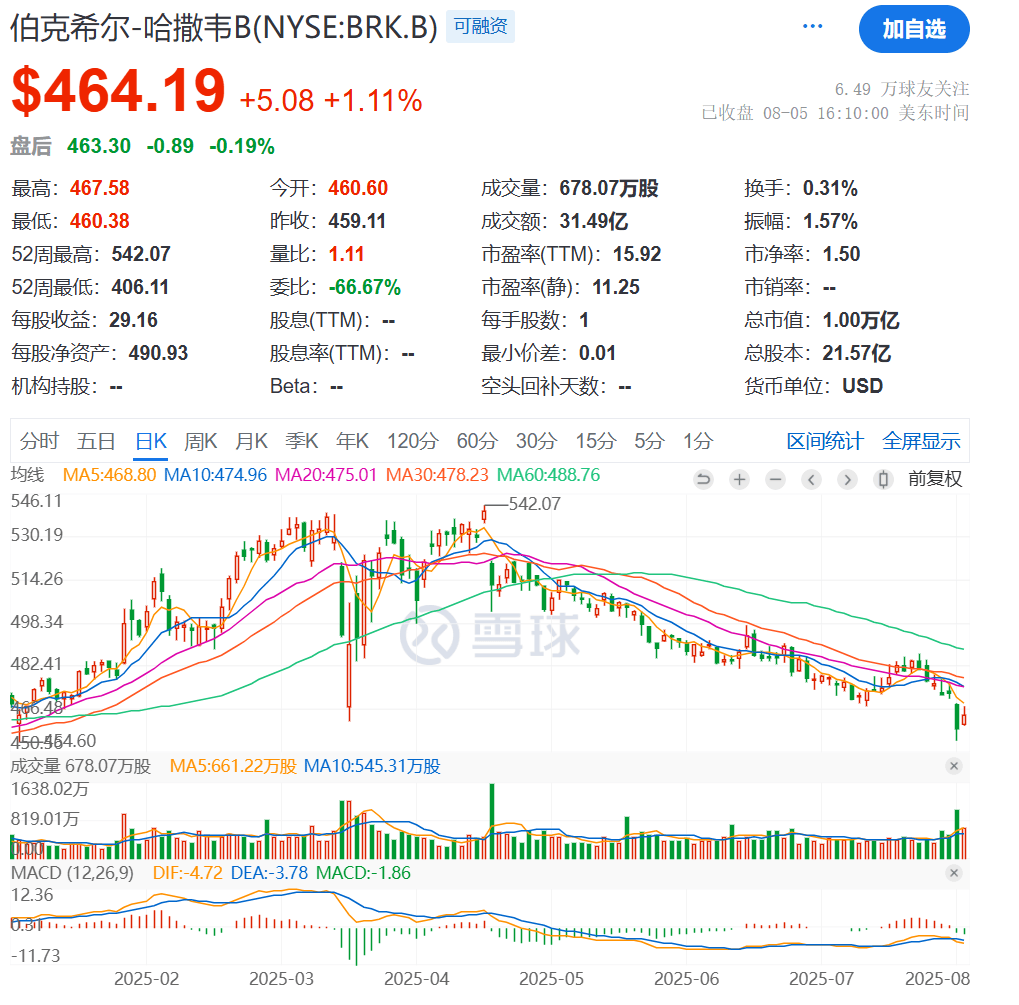Zoom out chart with minus icon
This screenshot has width=1019, height=1005.
775,480
